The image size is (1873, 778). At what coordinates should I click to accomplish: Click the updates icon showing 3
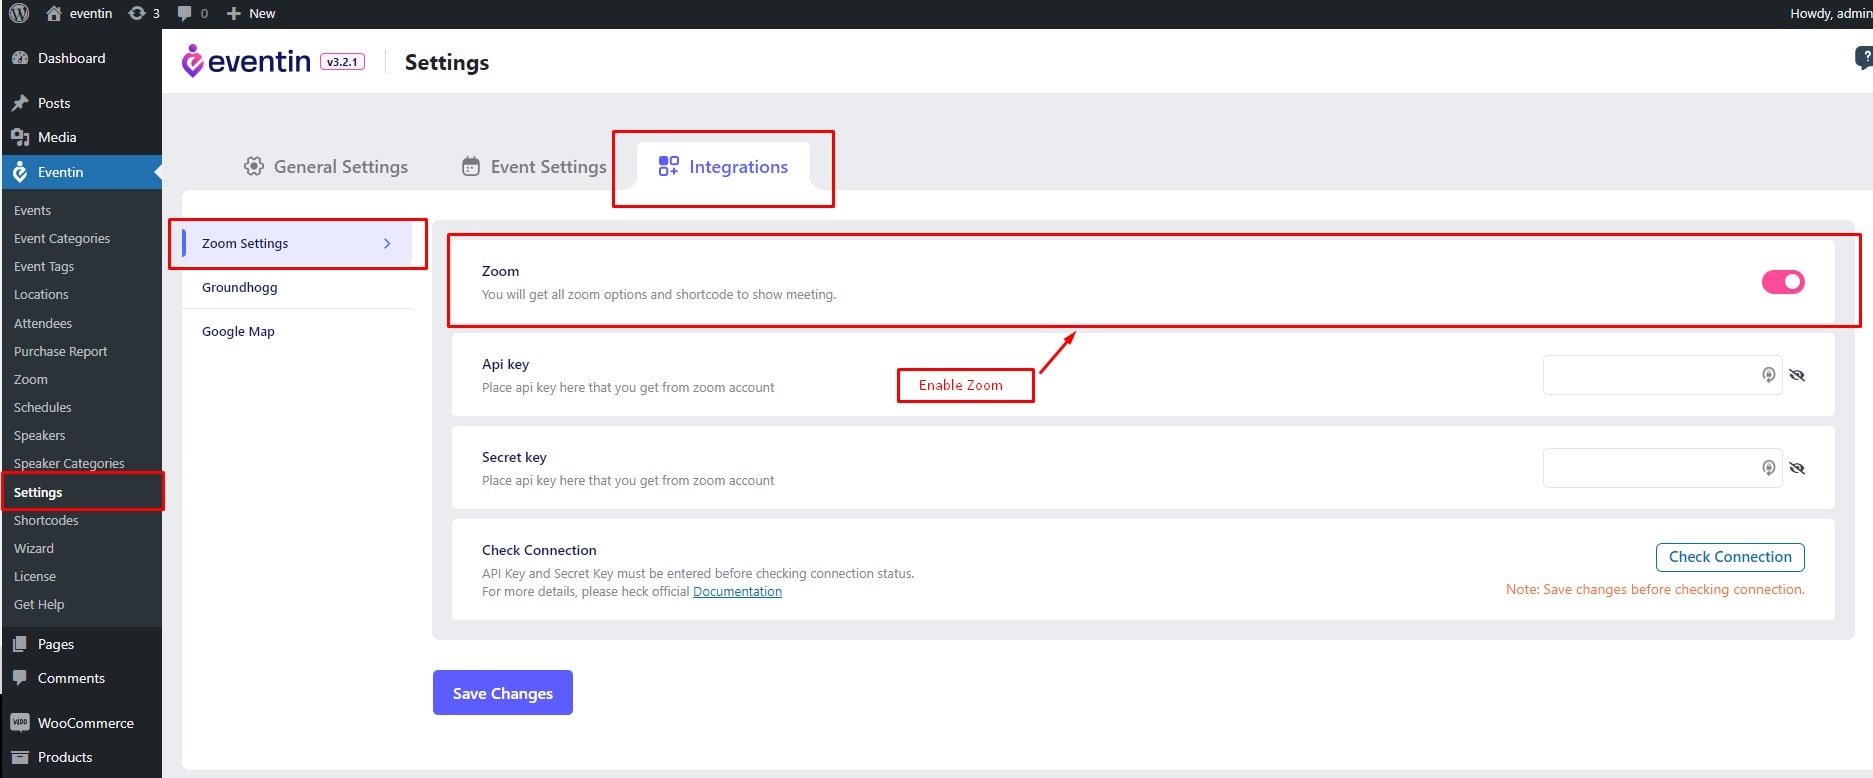tap(137, 13)
